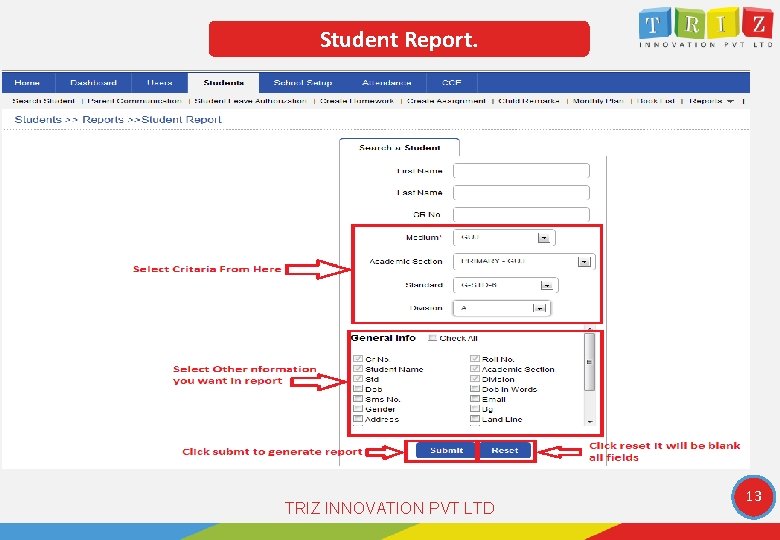Image resolution: width=780 pixels, height=540 pixels.
Task: Open the Academic Section dropdown
Action: [524, 262]
